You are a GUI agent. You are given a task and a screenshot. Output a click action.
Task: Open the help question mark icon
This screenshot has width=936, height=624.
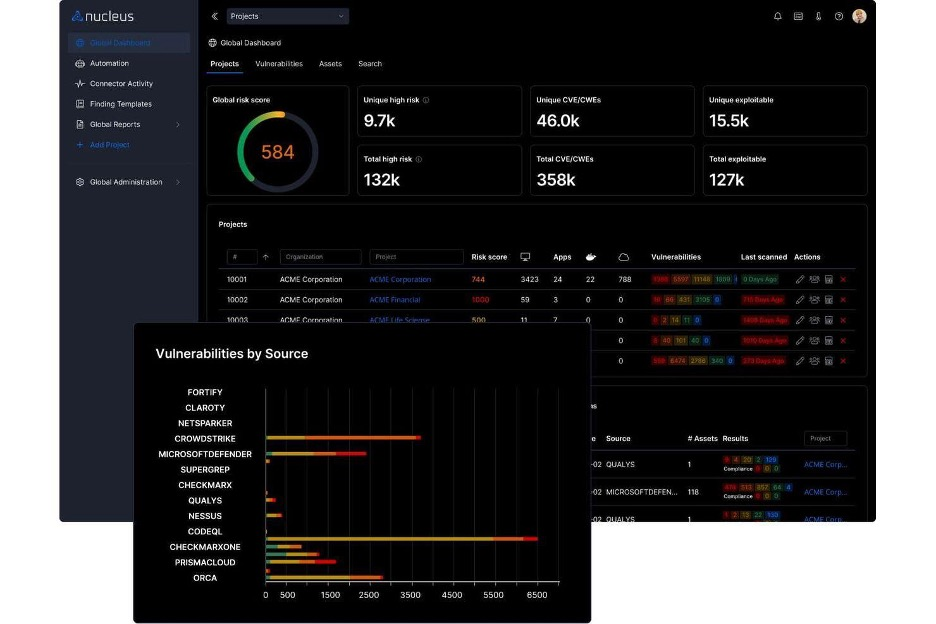click(839, 16)
